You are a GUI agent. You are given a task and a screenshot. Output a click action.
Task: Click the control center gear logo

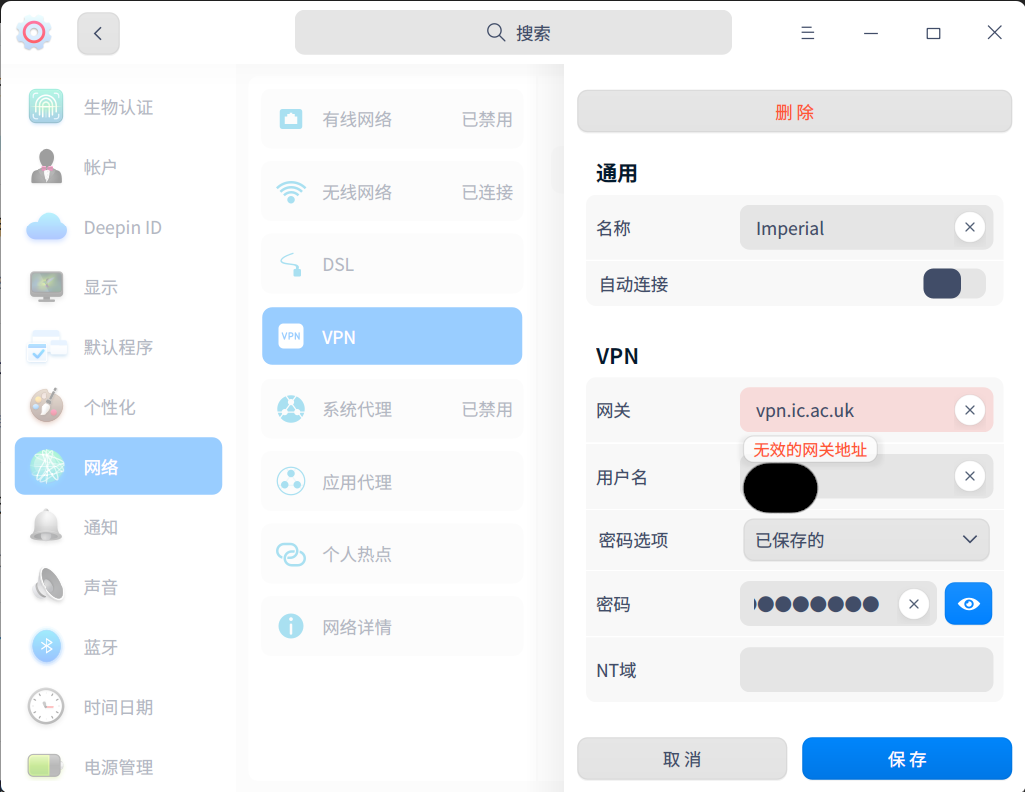point(33,32)
